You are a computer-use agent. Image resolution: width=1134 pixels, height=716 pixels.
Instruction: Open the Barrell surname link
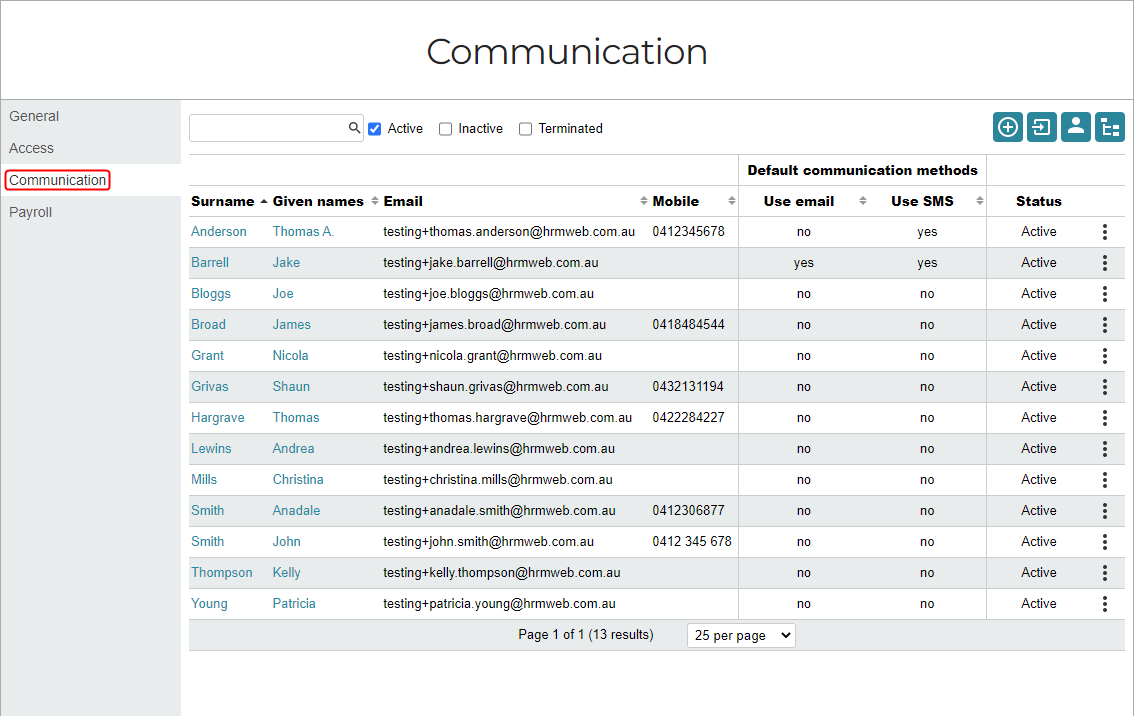(210, 263)
